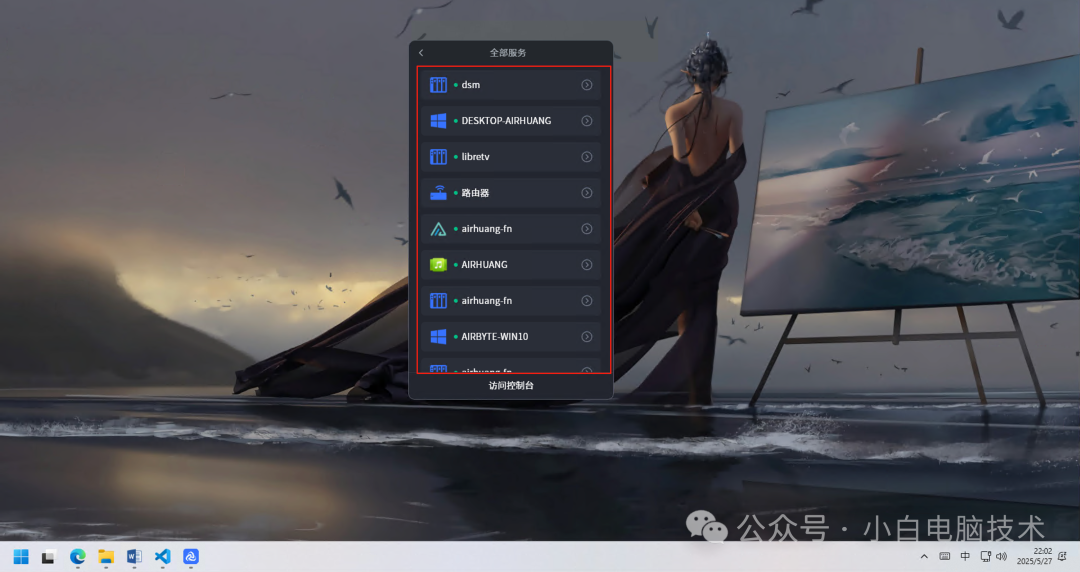Select the airhuang-fn name beside the triangle logo
Screen dimensions: 1080x572
(x=486, y=229)
